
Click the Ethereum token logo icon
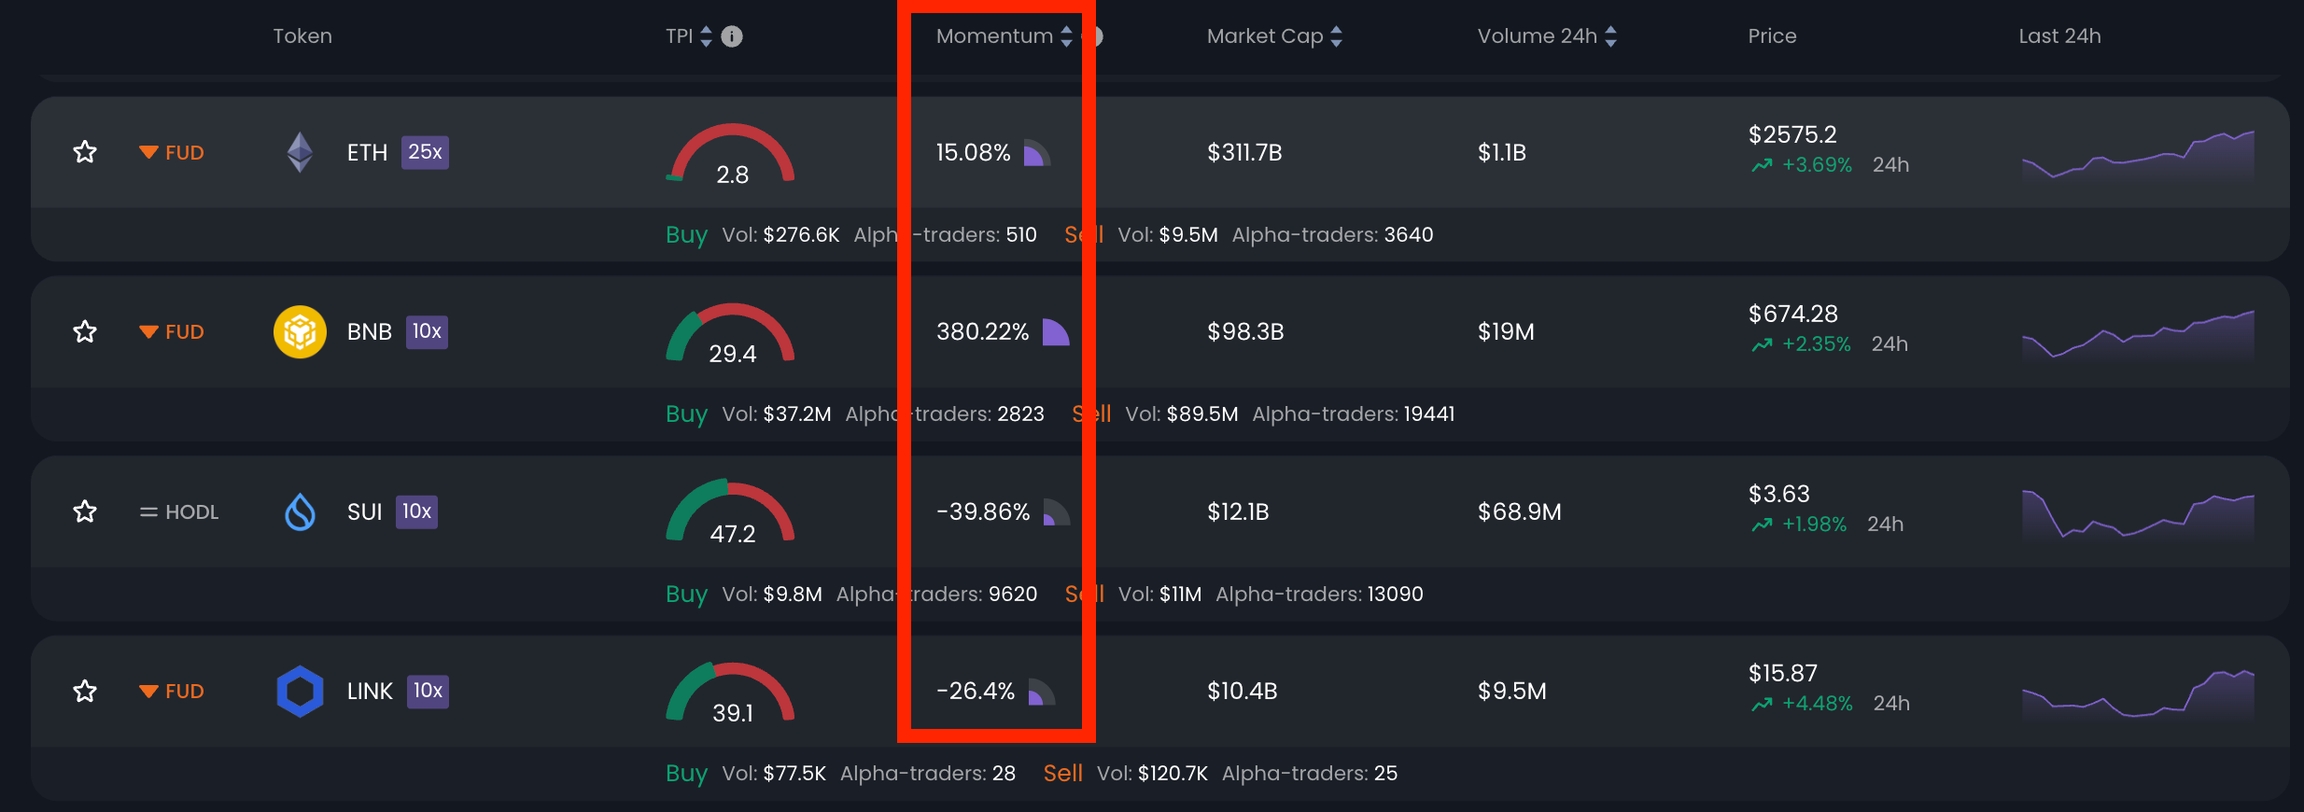300,153
